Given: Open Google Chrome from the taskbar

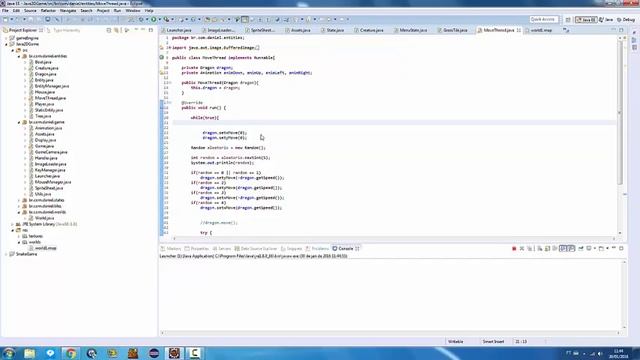Looking at the screenshot, I should click(x=71, y=353).
